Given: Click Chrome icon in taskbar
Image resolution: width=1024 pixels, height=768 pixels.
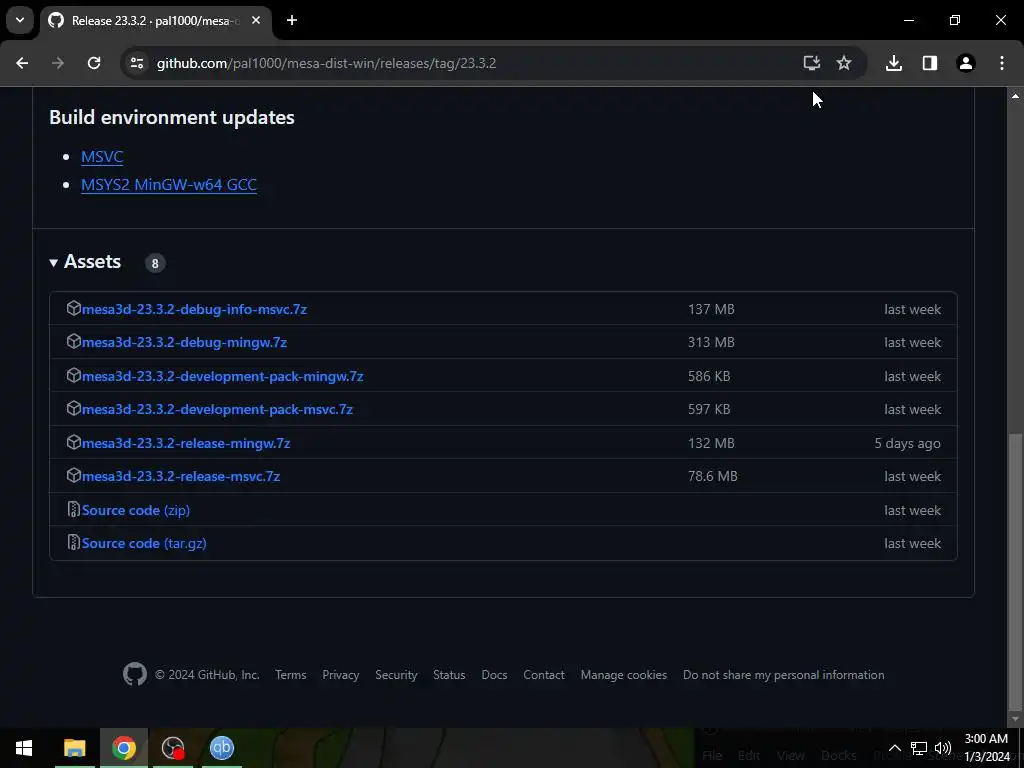Looking at the screenshot, I should (x=123, y=748).
